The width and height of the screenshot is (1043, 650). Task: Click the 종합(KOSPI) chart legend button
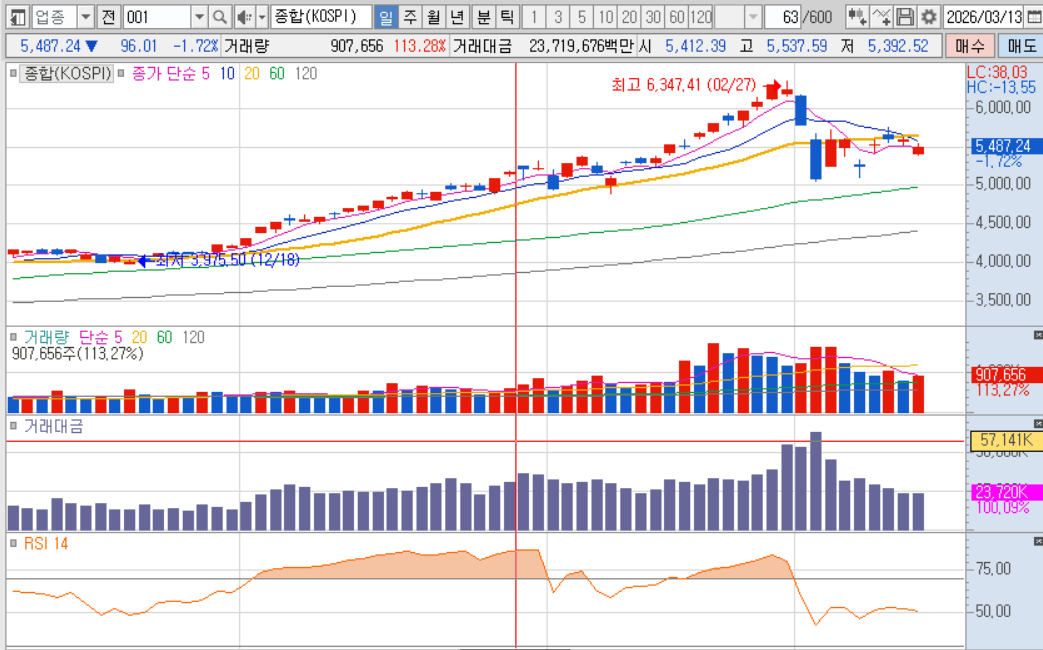pyautogui.click(x=66, y=73)
